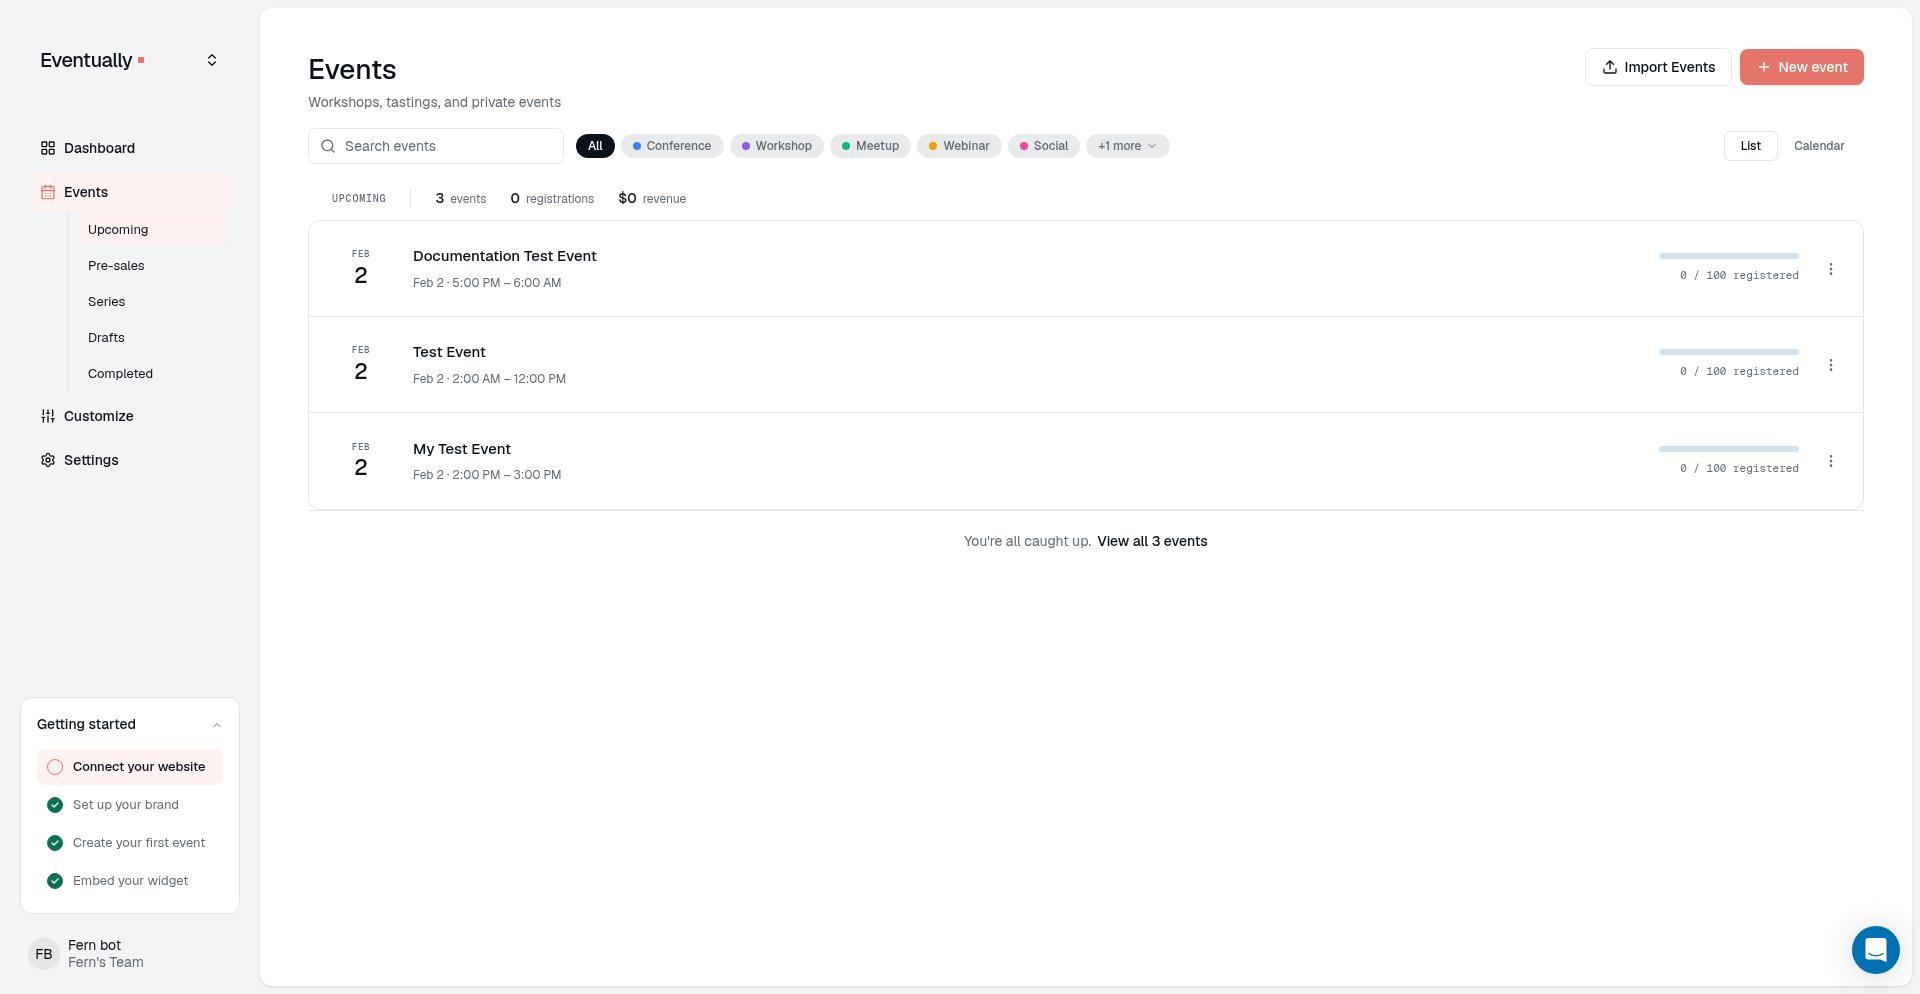Viewport: 1920px width, 994px height.
Task: Open Events in the sidebar
Action: (130, 192)
